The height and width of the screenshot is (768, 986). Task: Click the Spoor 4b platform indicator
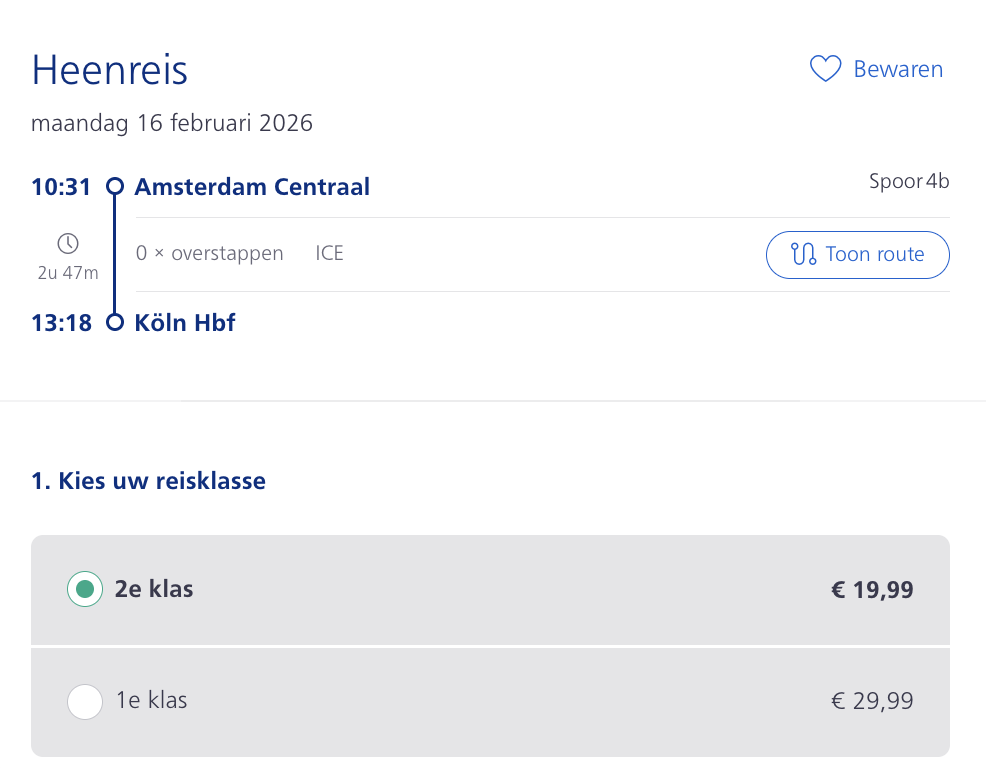point(908,182)
